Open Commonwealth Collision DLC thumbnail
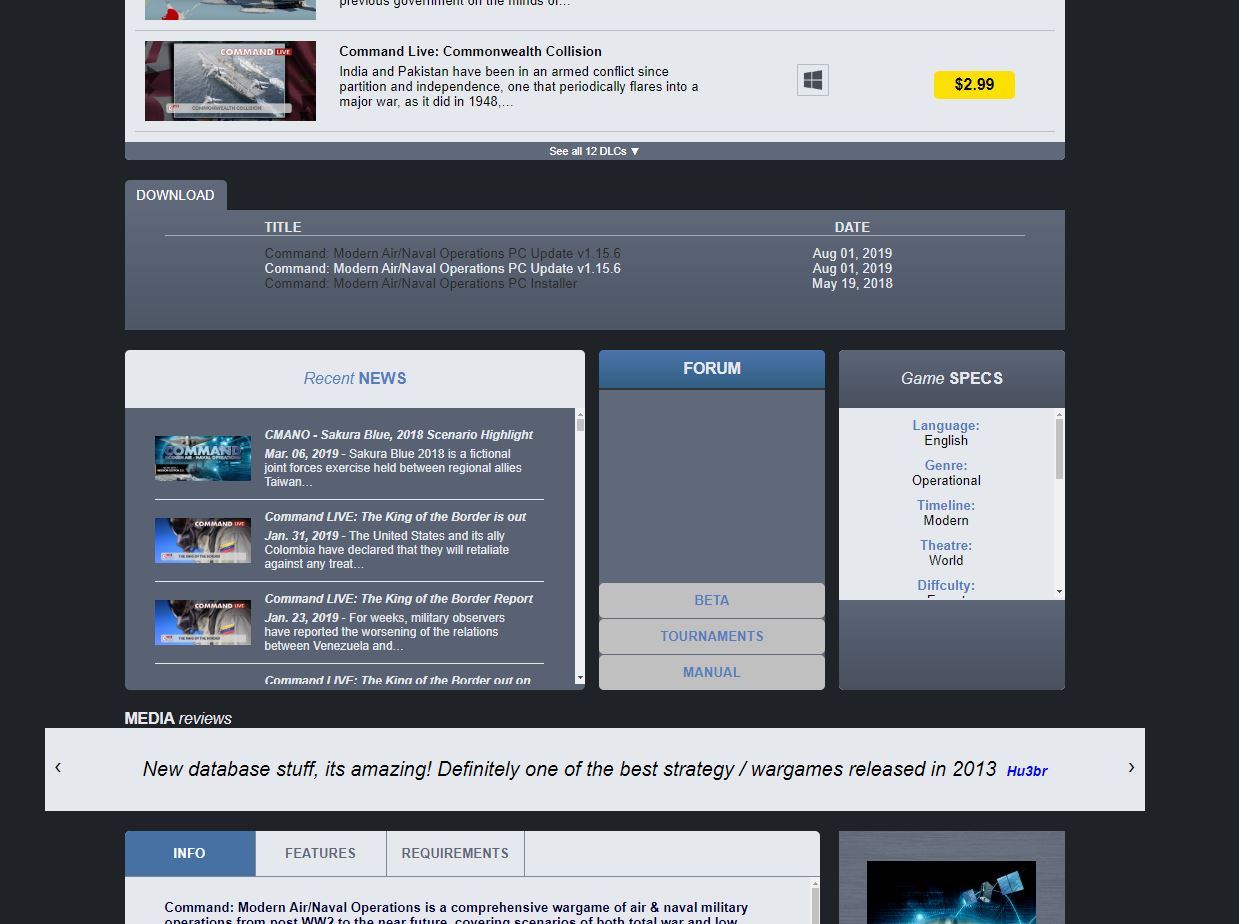This screenshot has width=1239, height=924. click(230, 81)
